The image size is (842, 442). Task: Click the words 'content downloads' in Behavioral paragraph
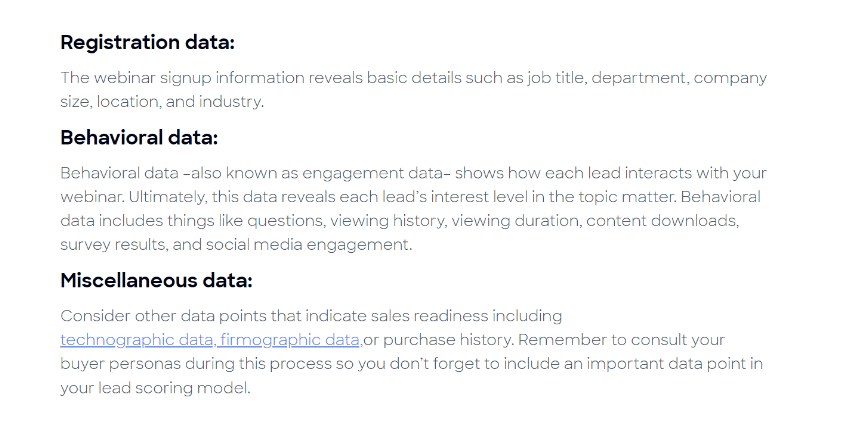coord(662,221)
